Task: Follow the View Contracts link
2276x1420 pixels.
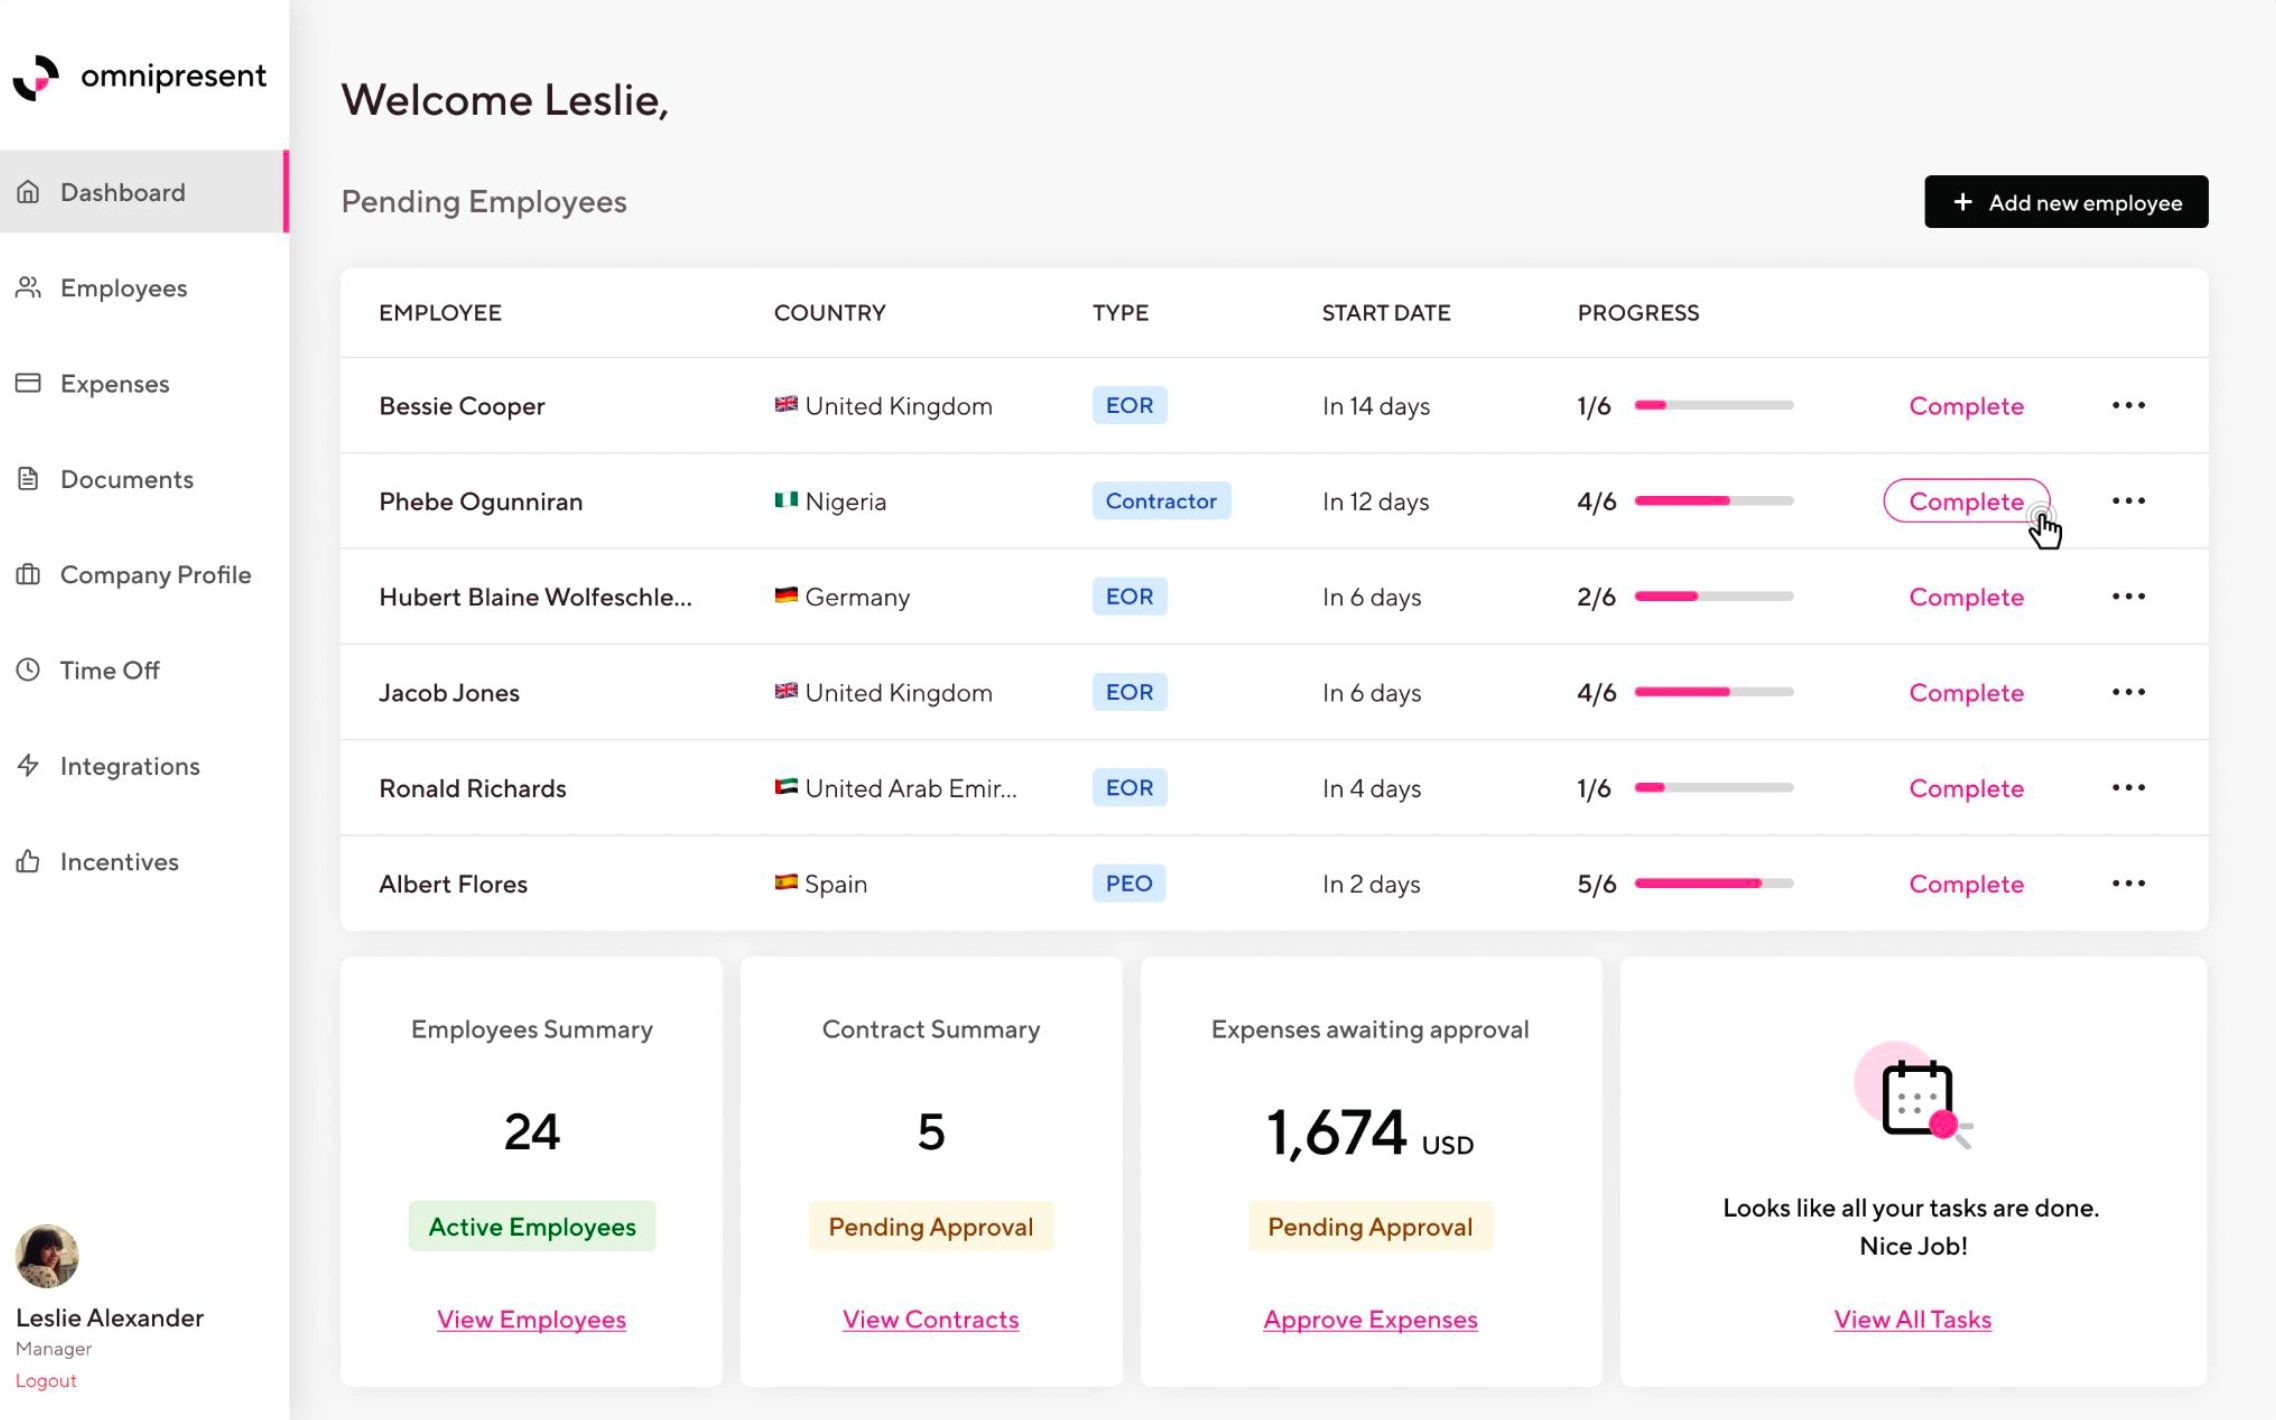Action: click(930, 1319)
